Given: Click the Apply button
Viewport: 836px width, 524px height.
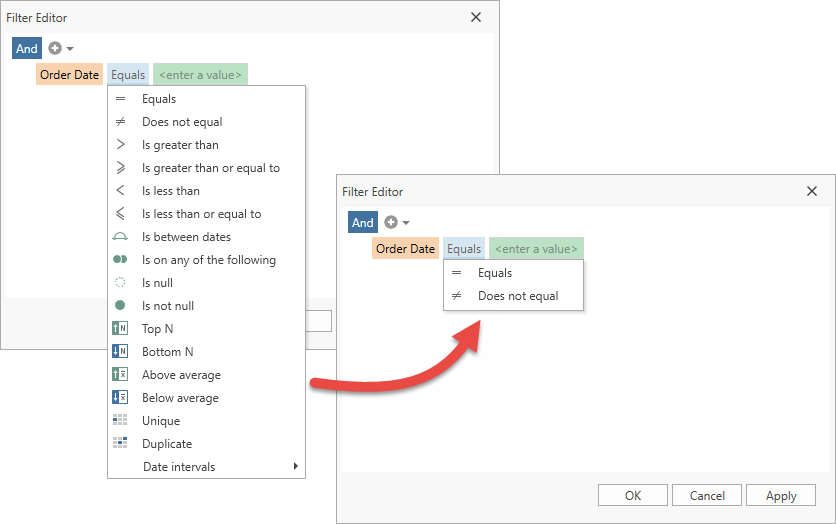Looking at the screenshot, I should click(781, 495).
